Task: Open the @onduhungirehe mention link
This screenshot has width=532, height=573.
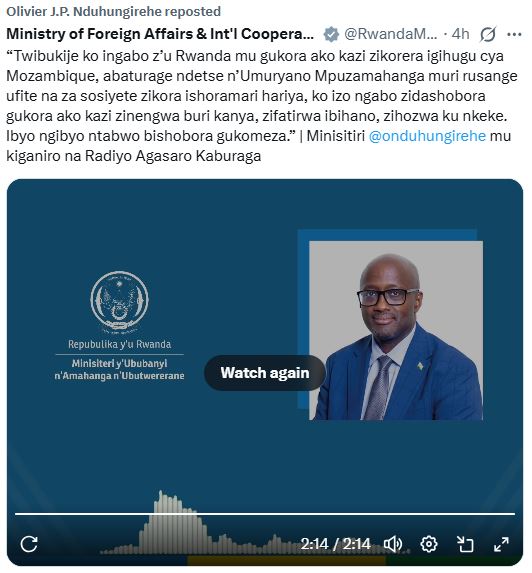Action: click(x=427, y=136)
